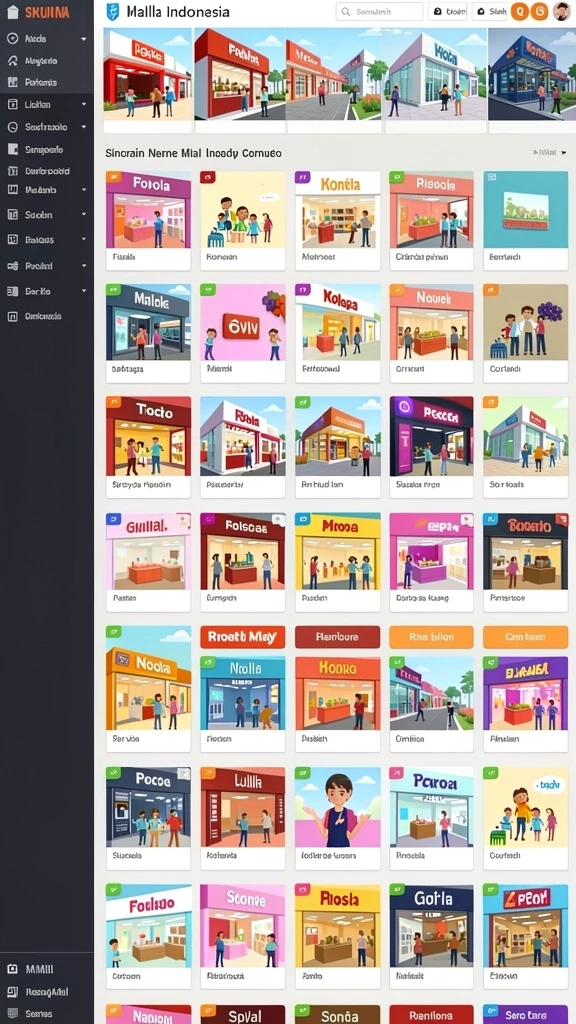Open the sort dropdown at the section's right edge

click(x=549, y=152)
